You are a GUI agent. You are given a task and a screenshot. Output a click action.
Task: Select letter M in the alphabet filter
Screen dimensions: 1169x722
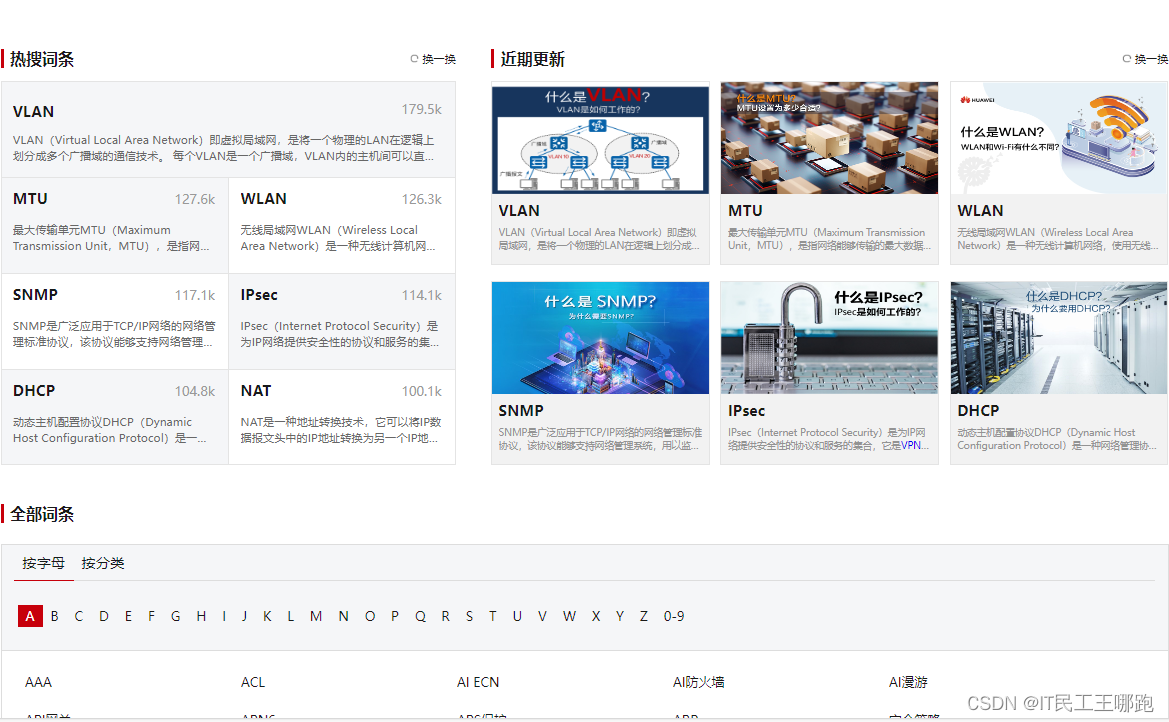tap(315, 616)
